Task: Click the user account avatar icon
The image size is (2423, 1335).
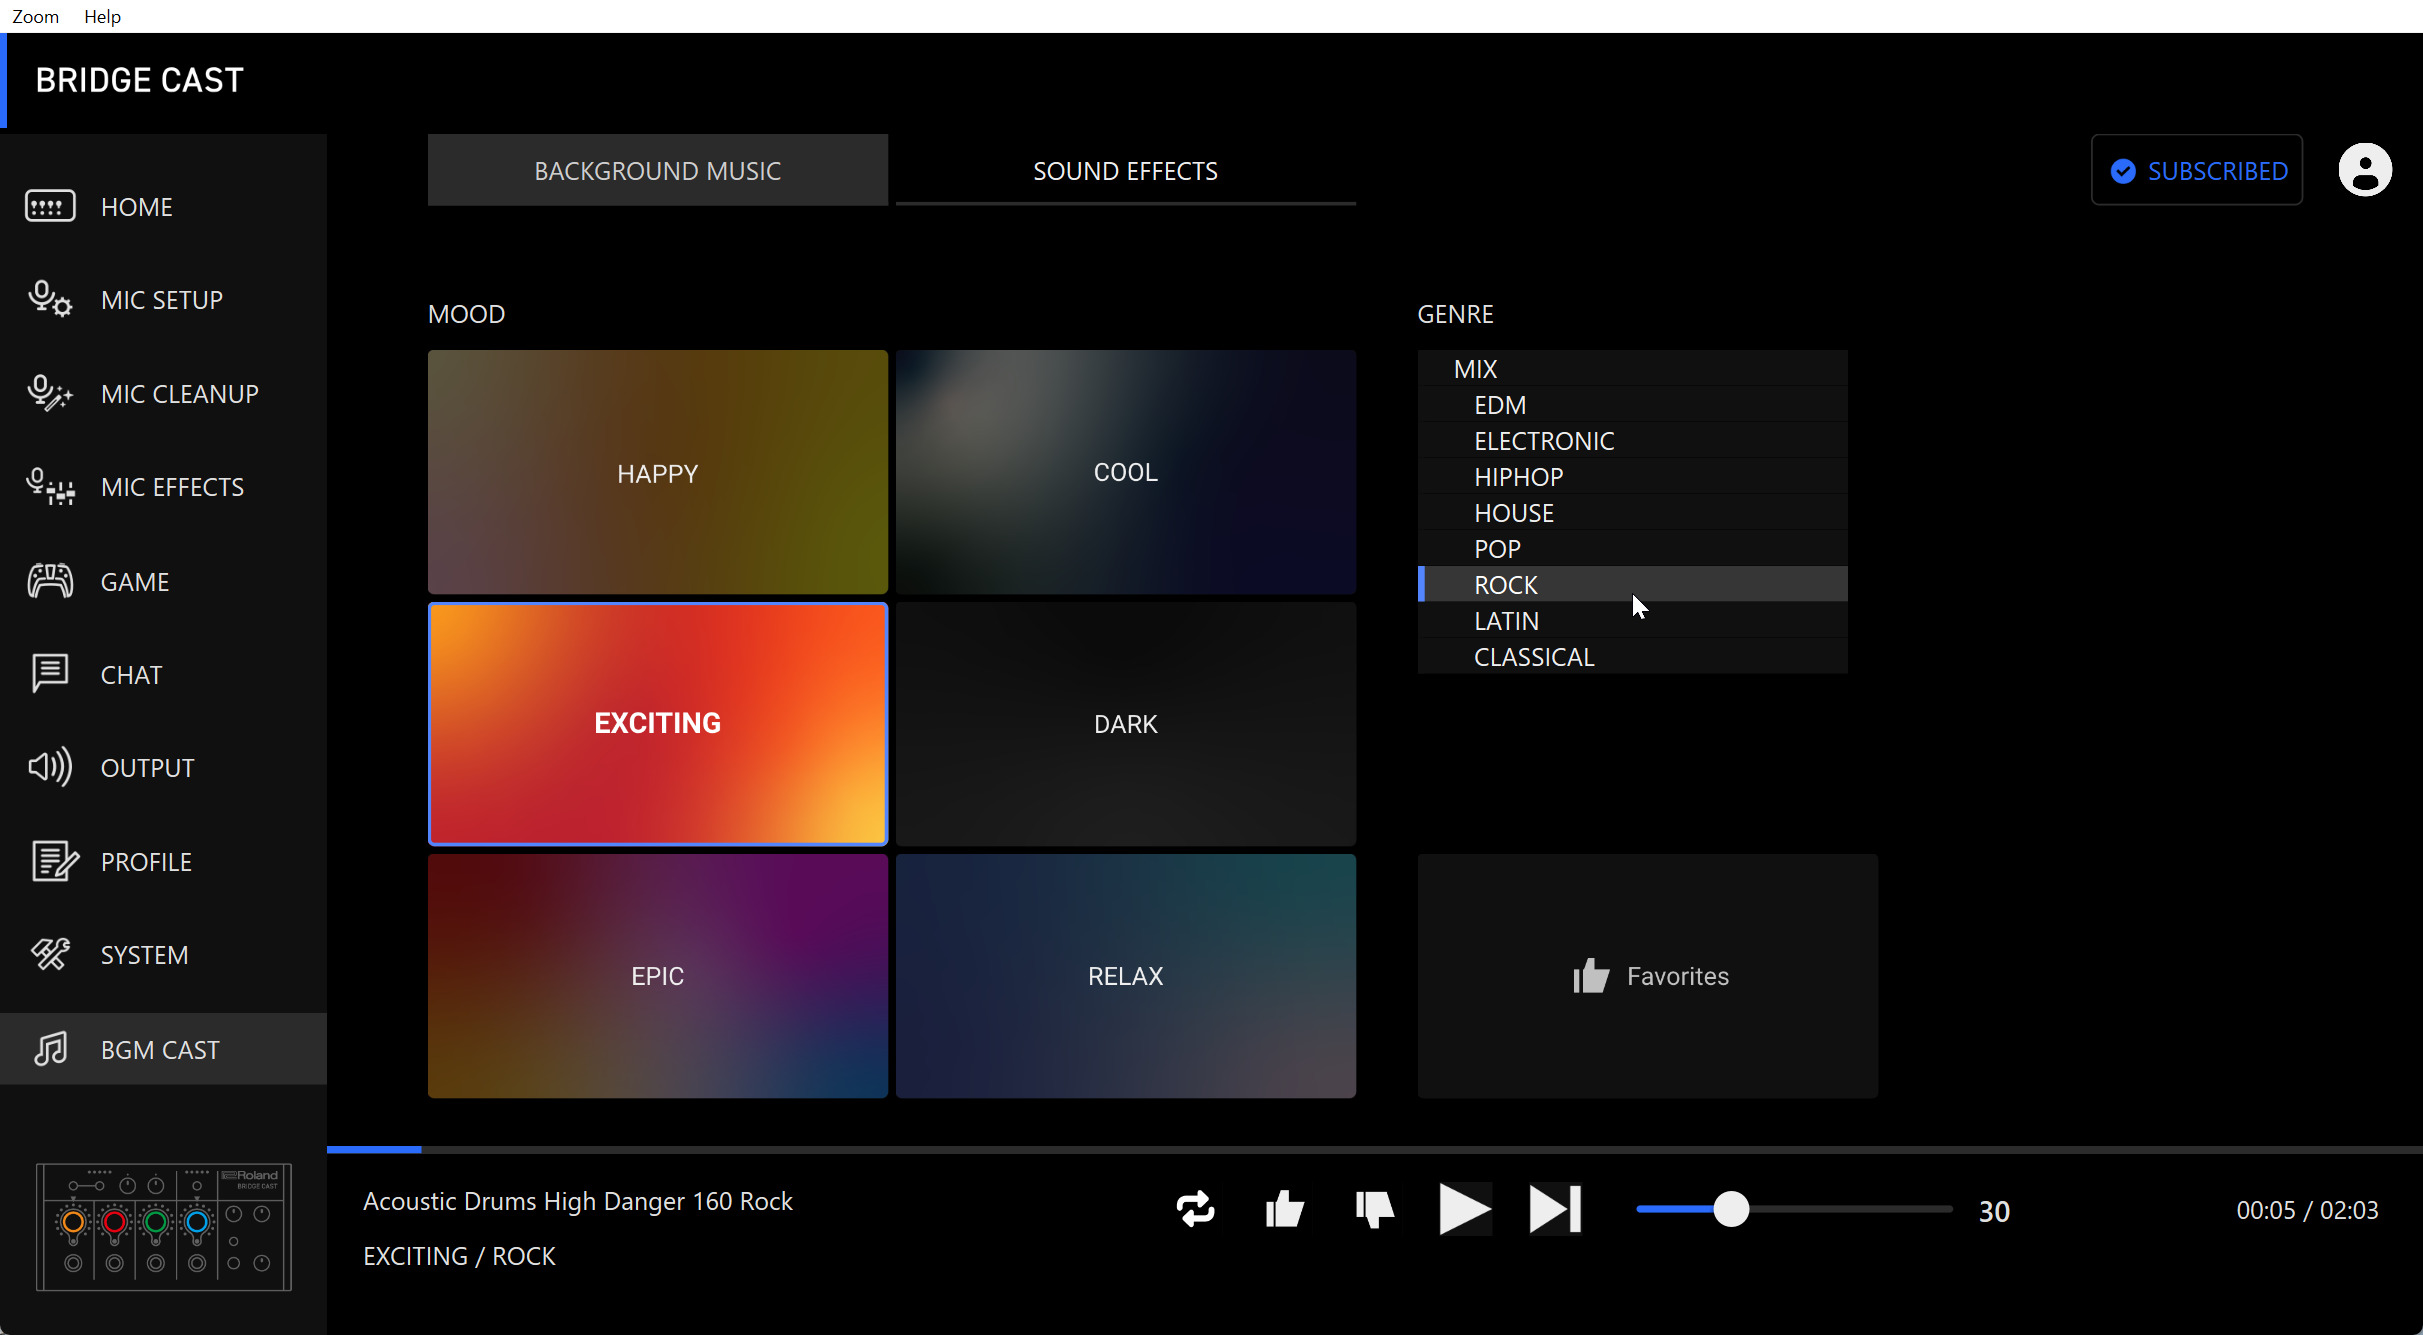Action: [x=2365, y=170]
